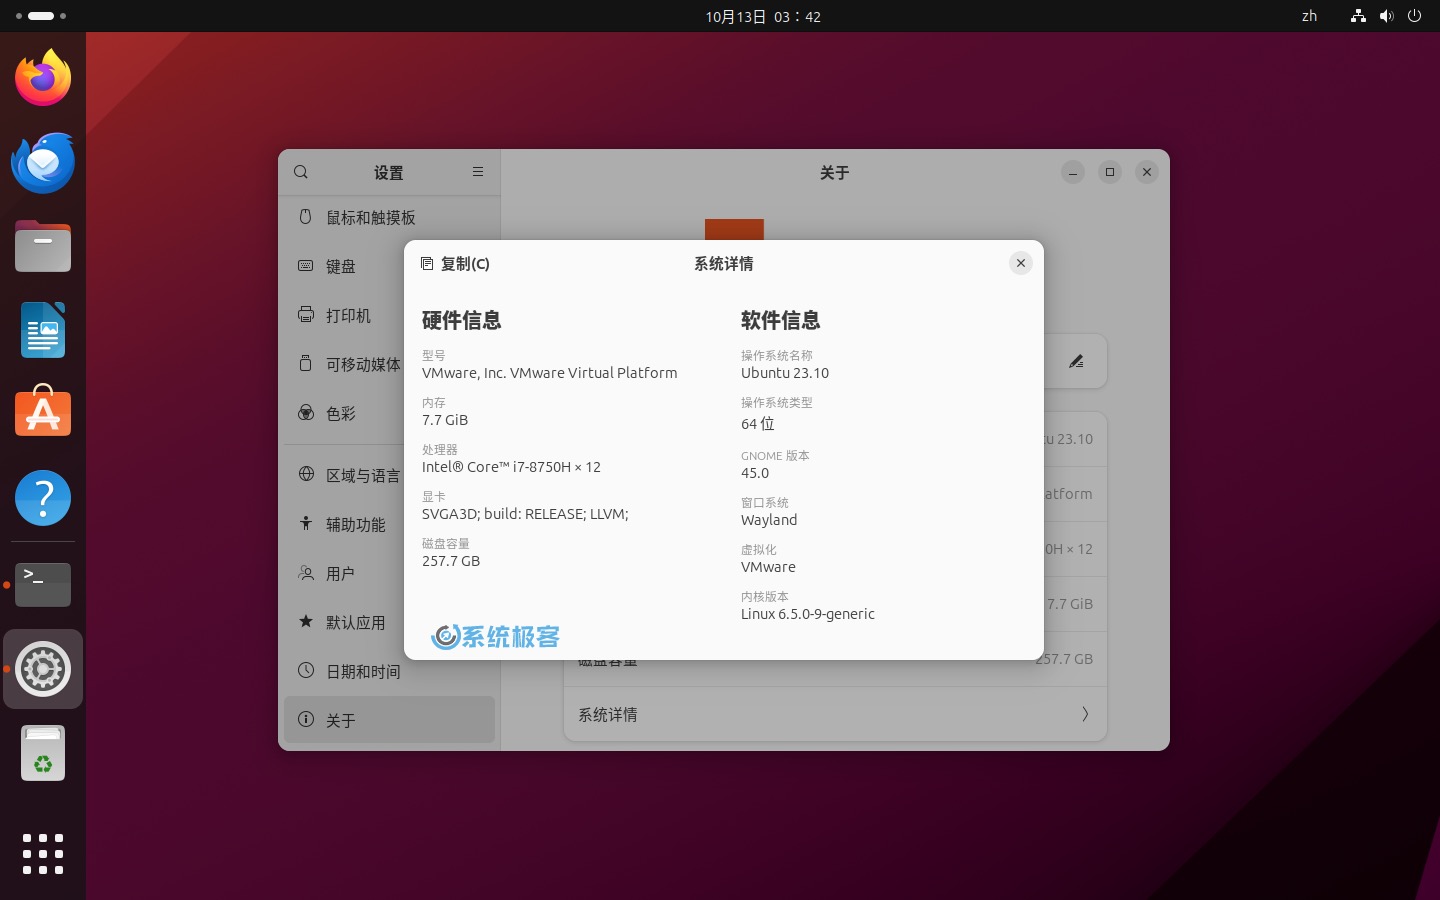Click the 复制(C) button label
Viewport: 1440px width, 900px height.
(465, 264)
